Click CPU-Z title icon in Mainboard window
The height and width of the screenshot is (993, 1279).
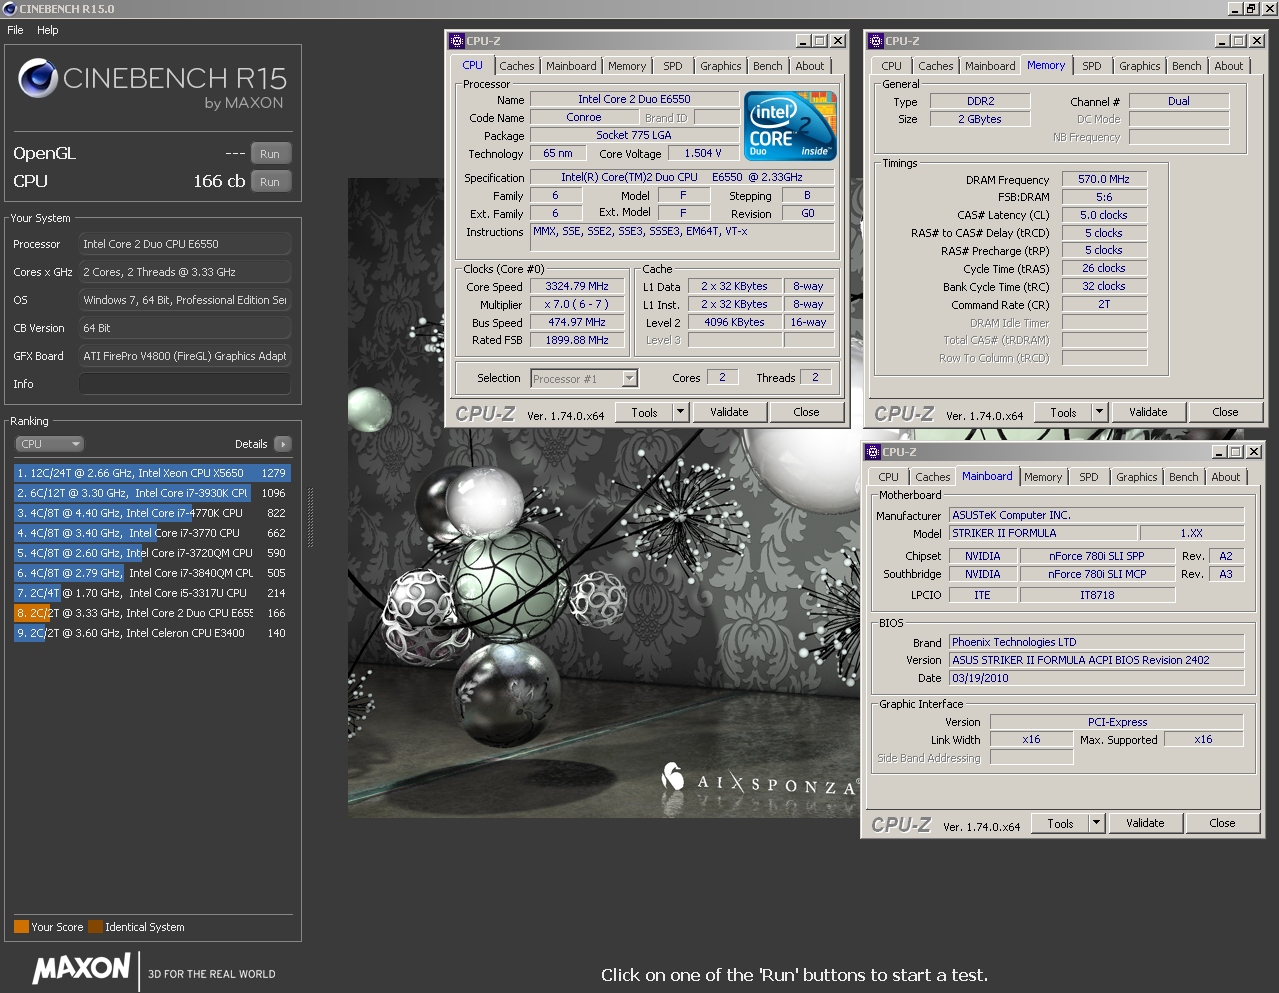click(872, 452)
